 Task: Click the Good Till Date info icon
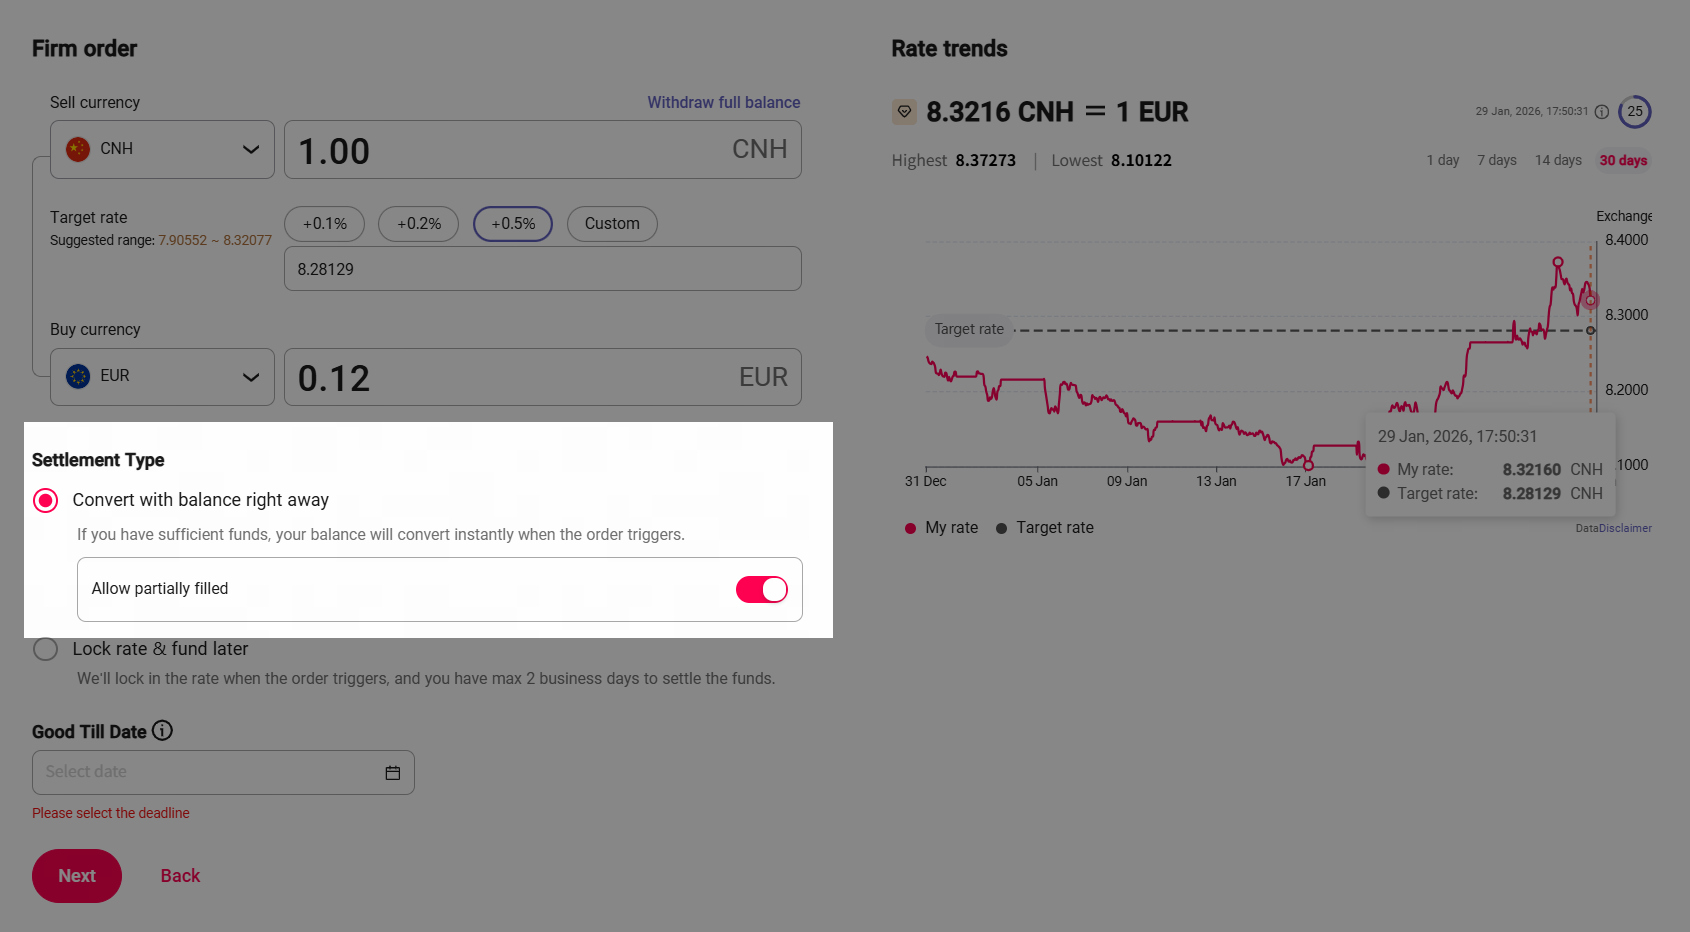pos(162,731)
